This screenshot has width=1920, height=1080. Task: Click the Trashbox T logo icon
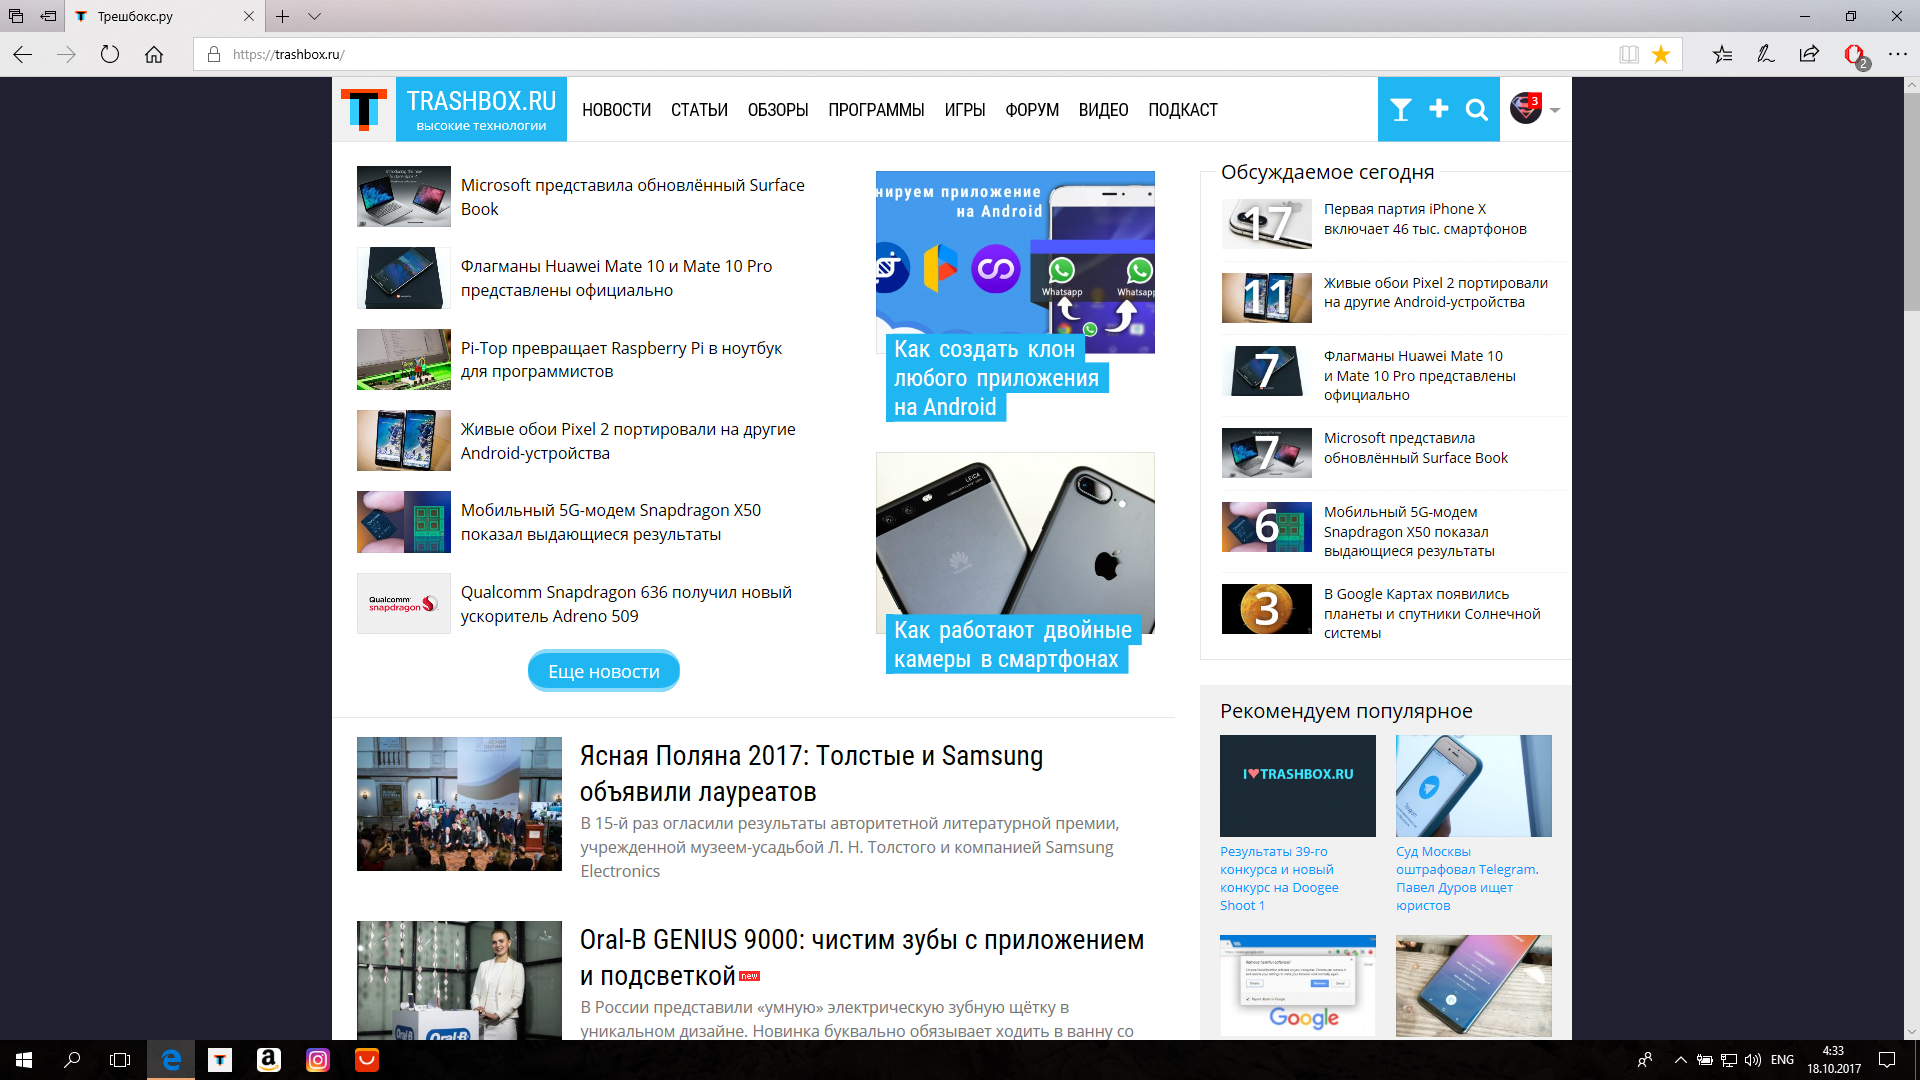(x=364, y=109)
